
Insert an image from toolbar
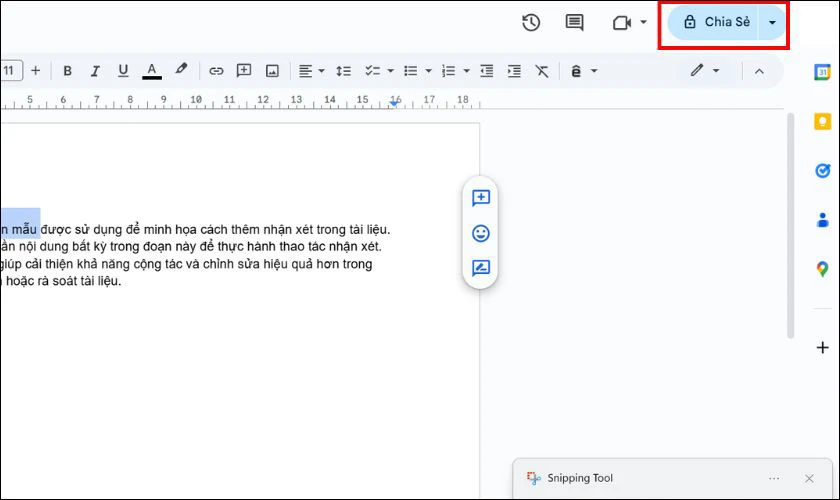pyautogui.click(x=272, y=71)
